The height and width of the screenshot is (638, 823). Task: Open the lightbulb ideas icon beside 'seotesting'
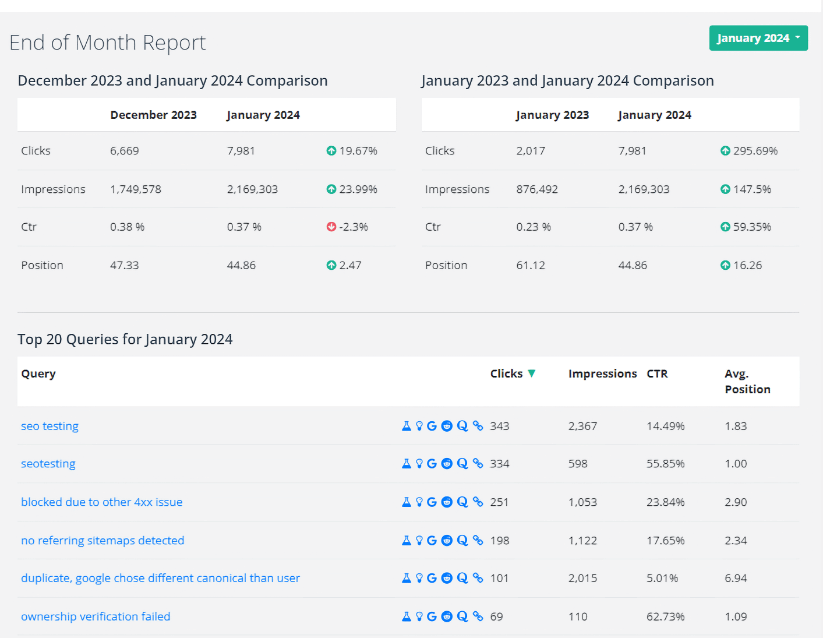click(419, 463)
